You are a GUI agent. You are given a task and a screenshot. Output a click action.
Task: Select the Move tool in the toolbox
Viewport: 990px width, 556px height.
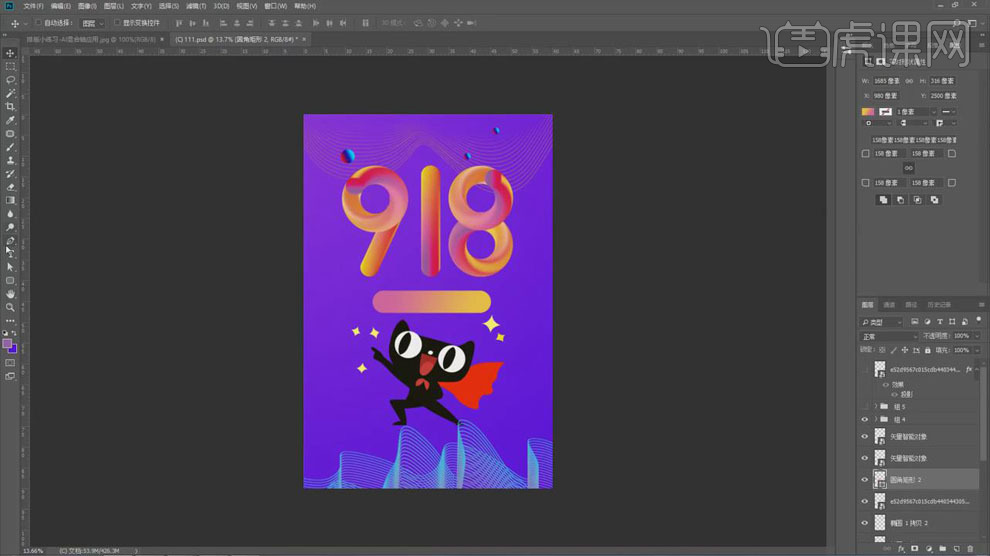pos(10,53)
